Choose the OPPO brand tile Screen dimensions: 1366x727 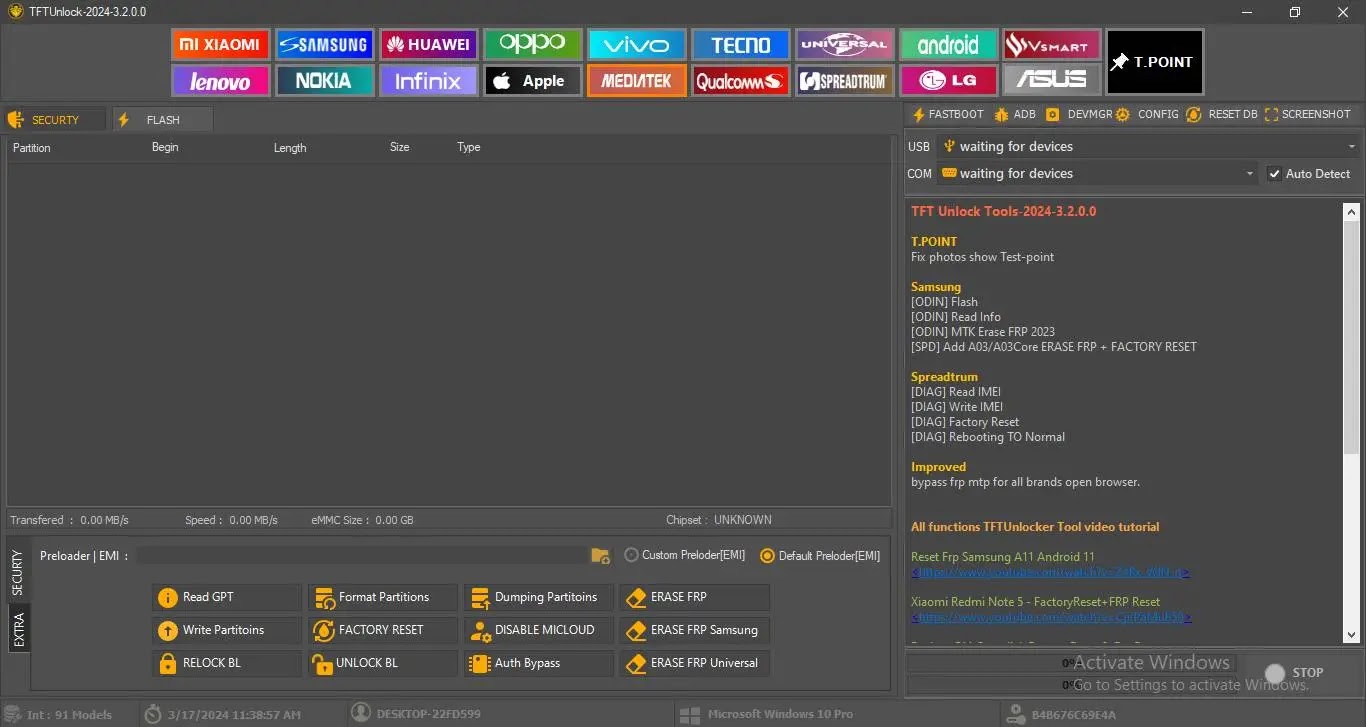click(x=532, y=44)
